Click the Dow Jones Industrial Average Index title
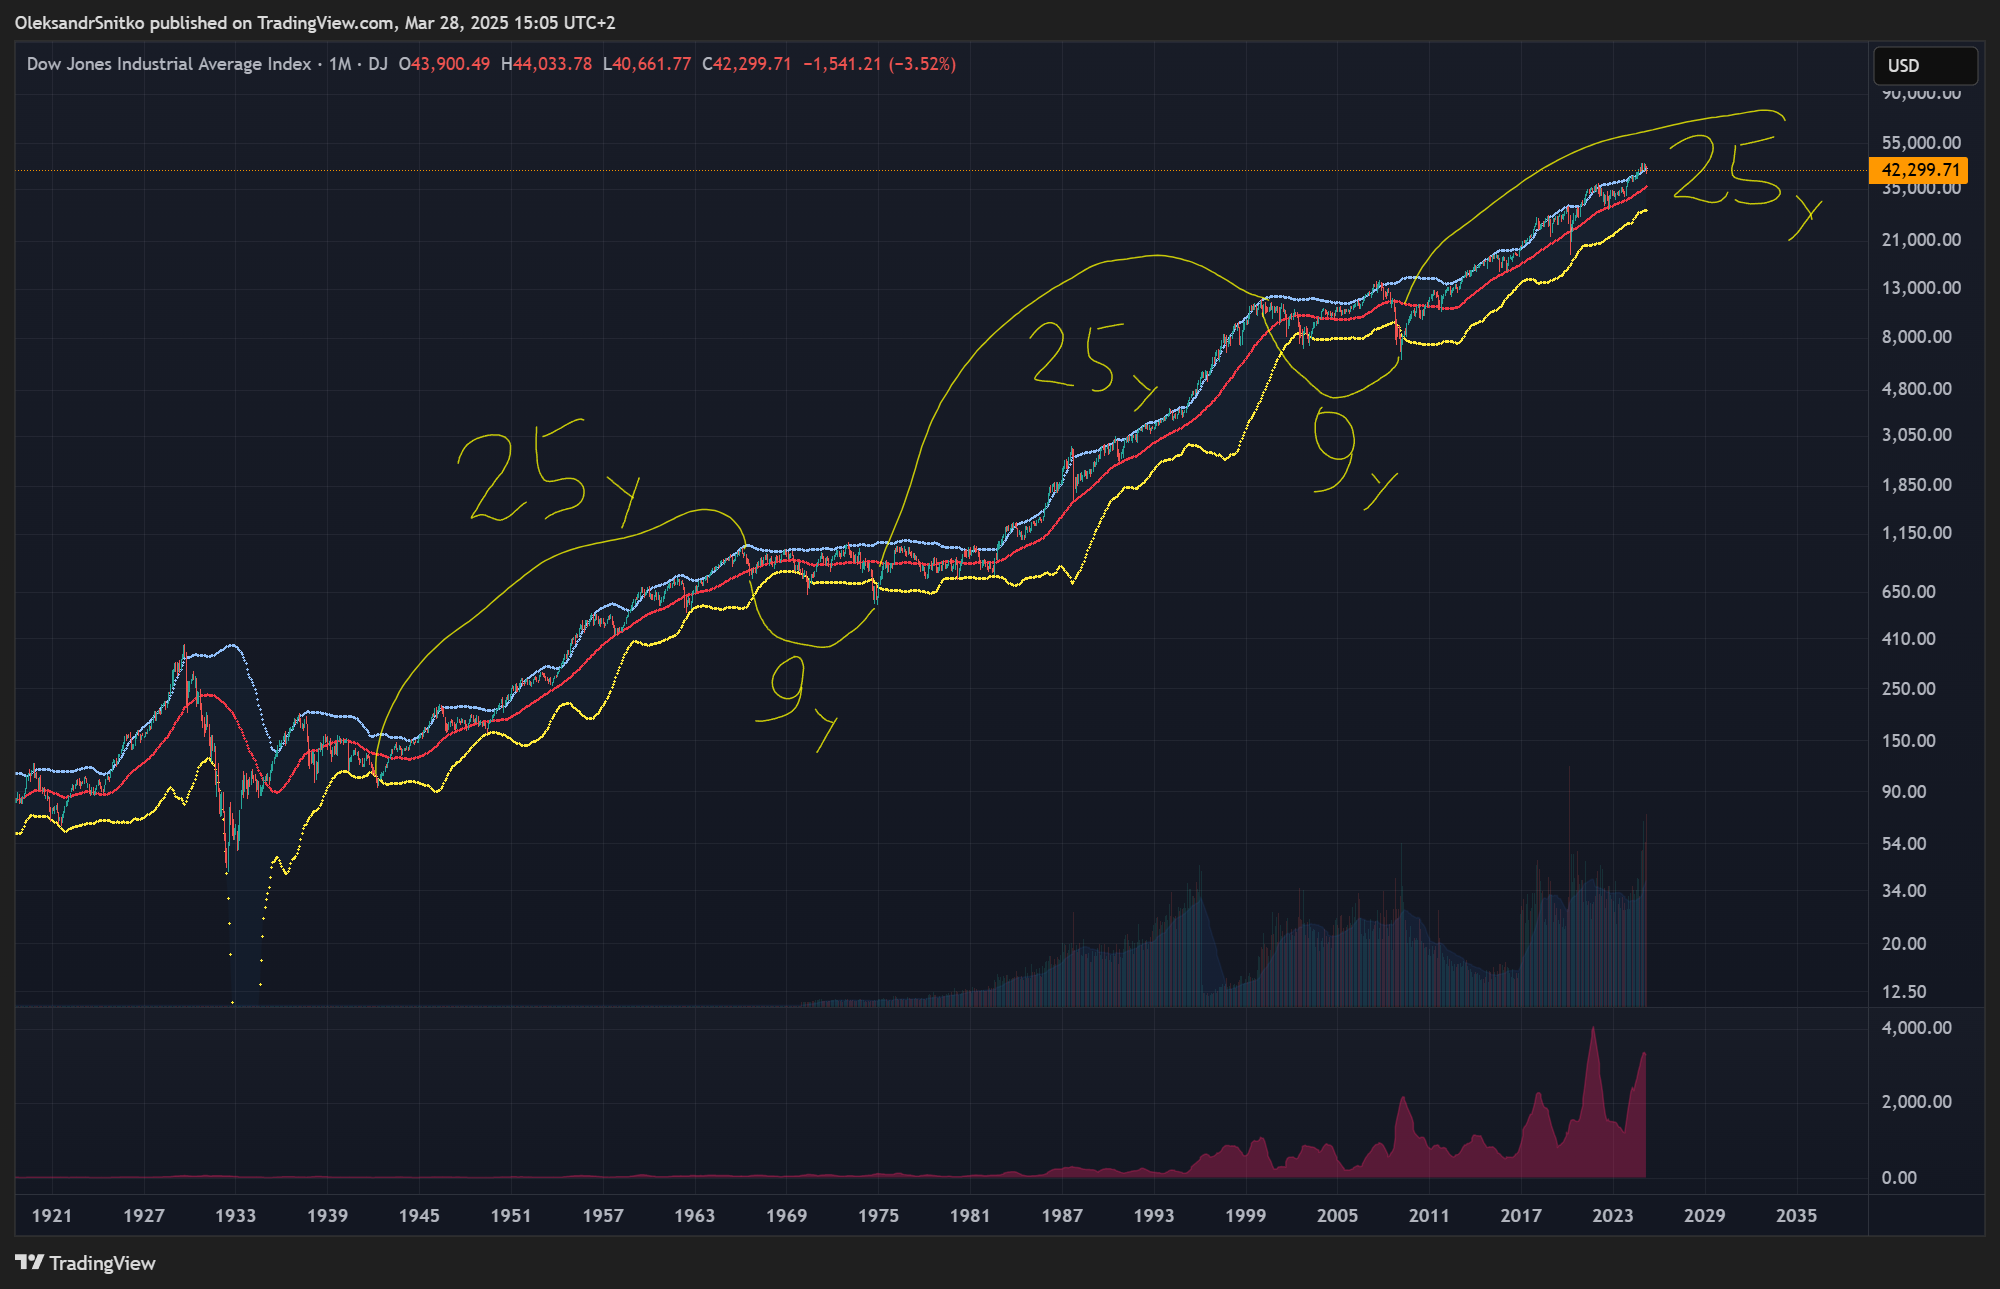The width and height of the screenshot is (2000, 1289). [x=169, y=64]
